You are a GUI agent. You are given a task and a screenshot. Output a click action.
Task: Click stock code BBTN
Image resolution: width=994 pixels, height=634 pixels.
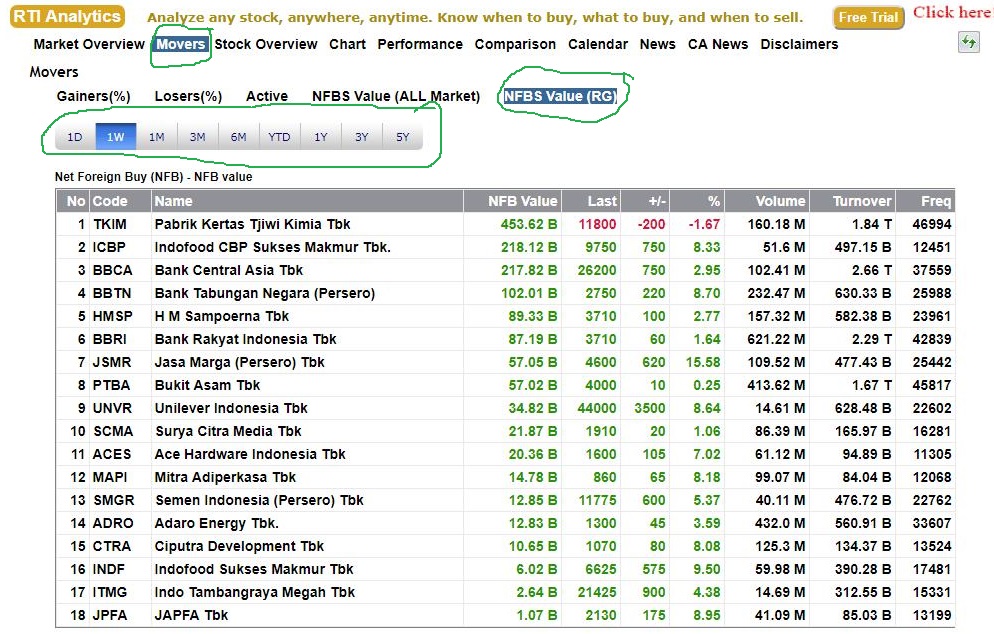pos(112,294)
